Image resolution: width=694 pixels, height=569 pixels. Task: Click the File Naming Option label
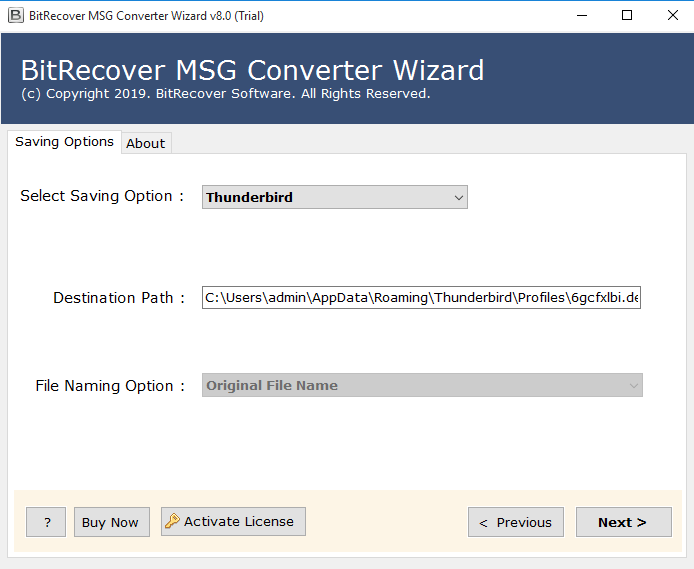[110, 385]
